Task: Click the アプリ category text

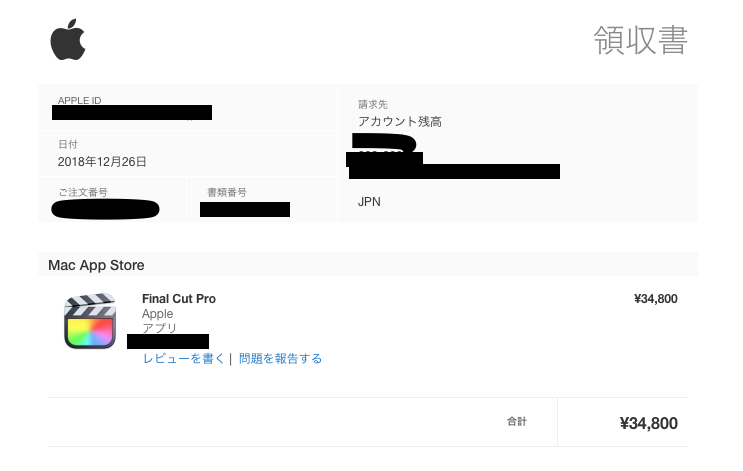Action: coord(158,328)
